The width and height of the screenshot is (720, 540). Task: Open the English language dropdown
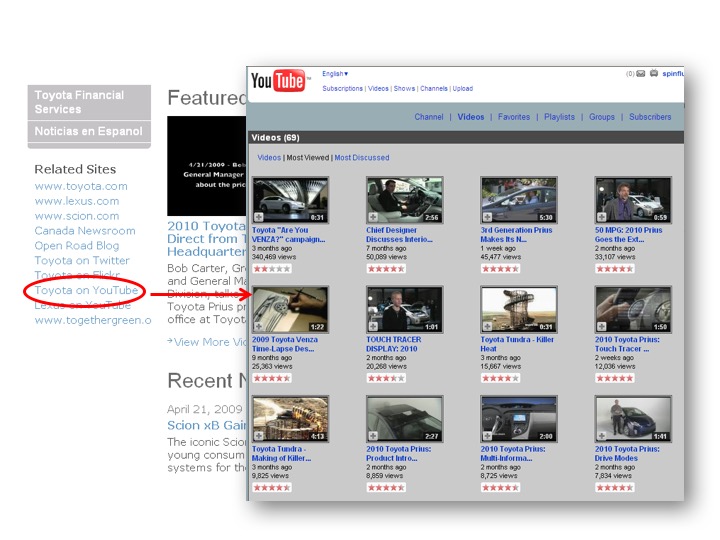[335, 74]
